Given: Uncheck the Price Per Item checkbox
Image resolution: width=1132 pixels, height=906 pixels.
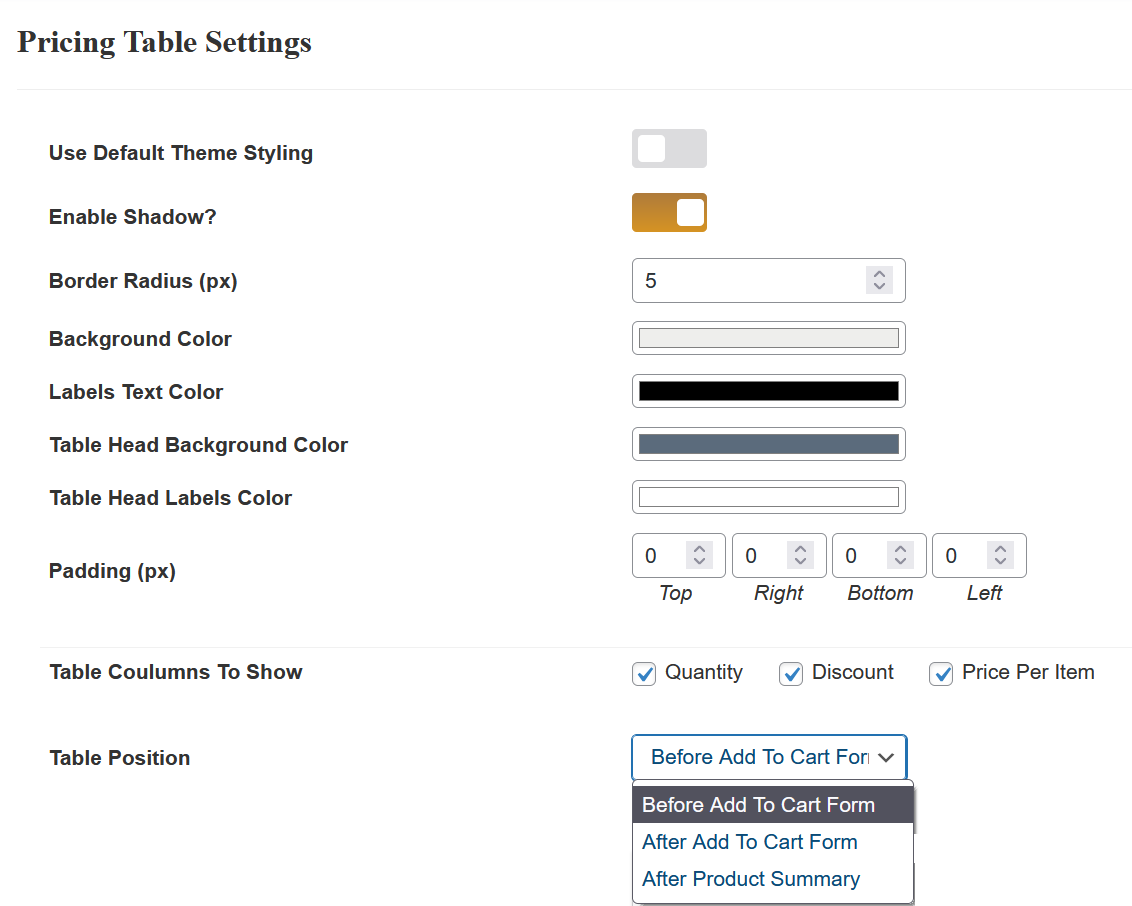Looking at the screenshot, I should [941, 674].
